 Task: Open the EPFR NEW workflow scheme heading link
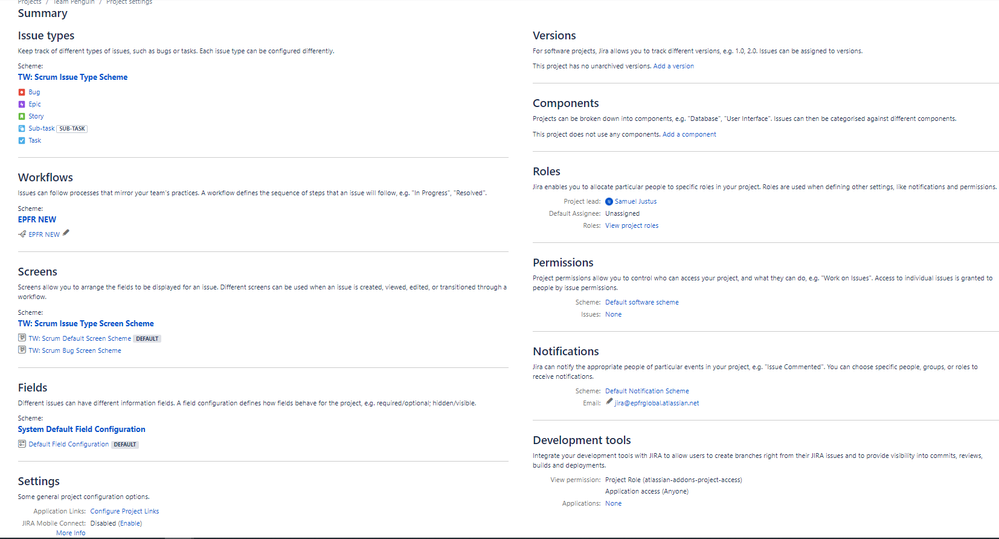(x=37, y=220)
